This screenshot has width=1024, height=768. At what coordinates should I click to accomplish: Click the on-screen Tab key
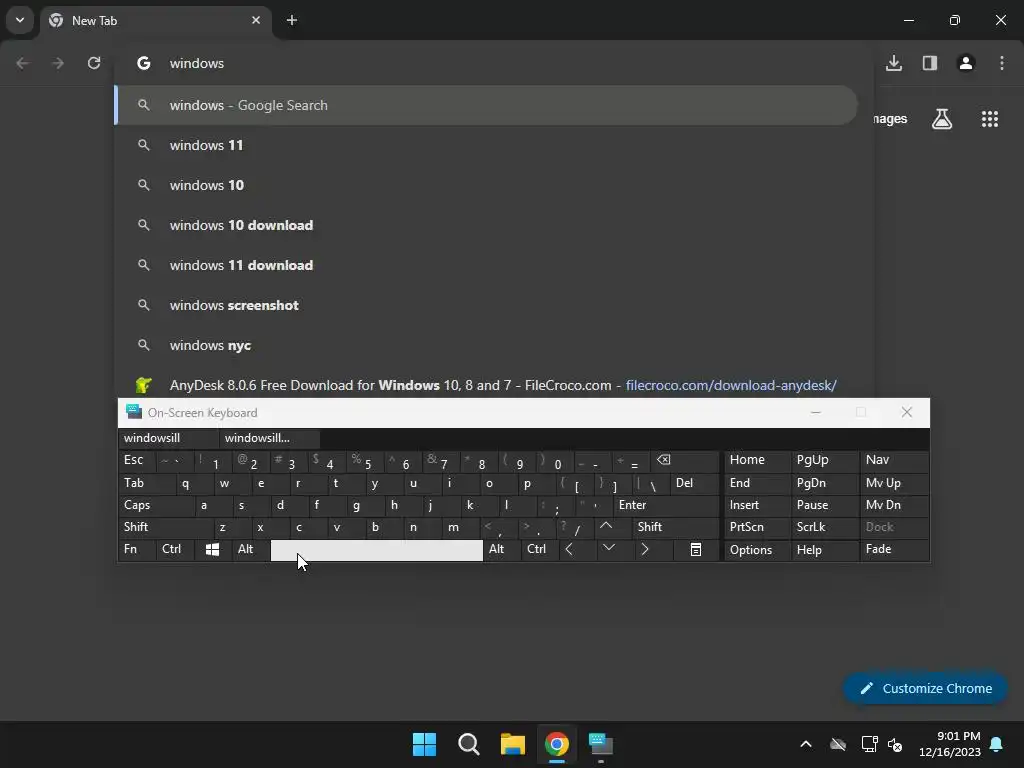point(147,483)
